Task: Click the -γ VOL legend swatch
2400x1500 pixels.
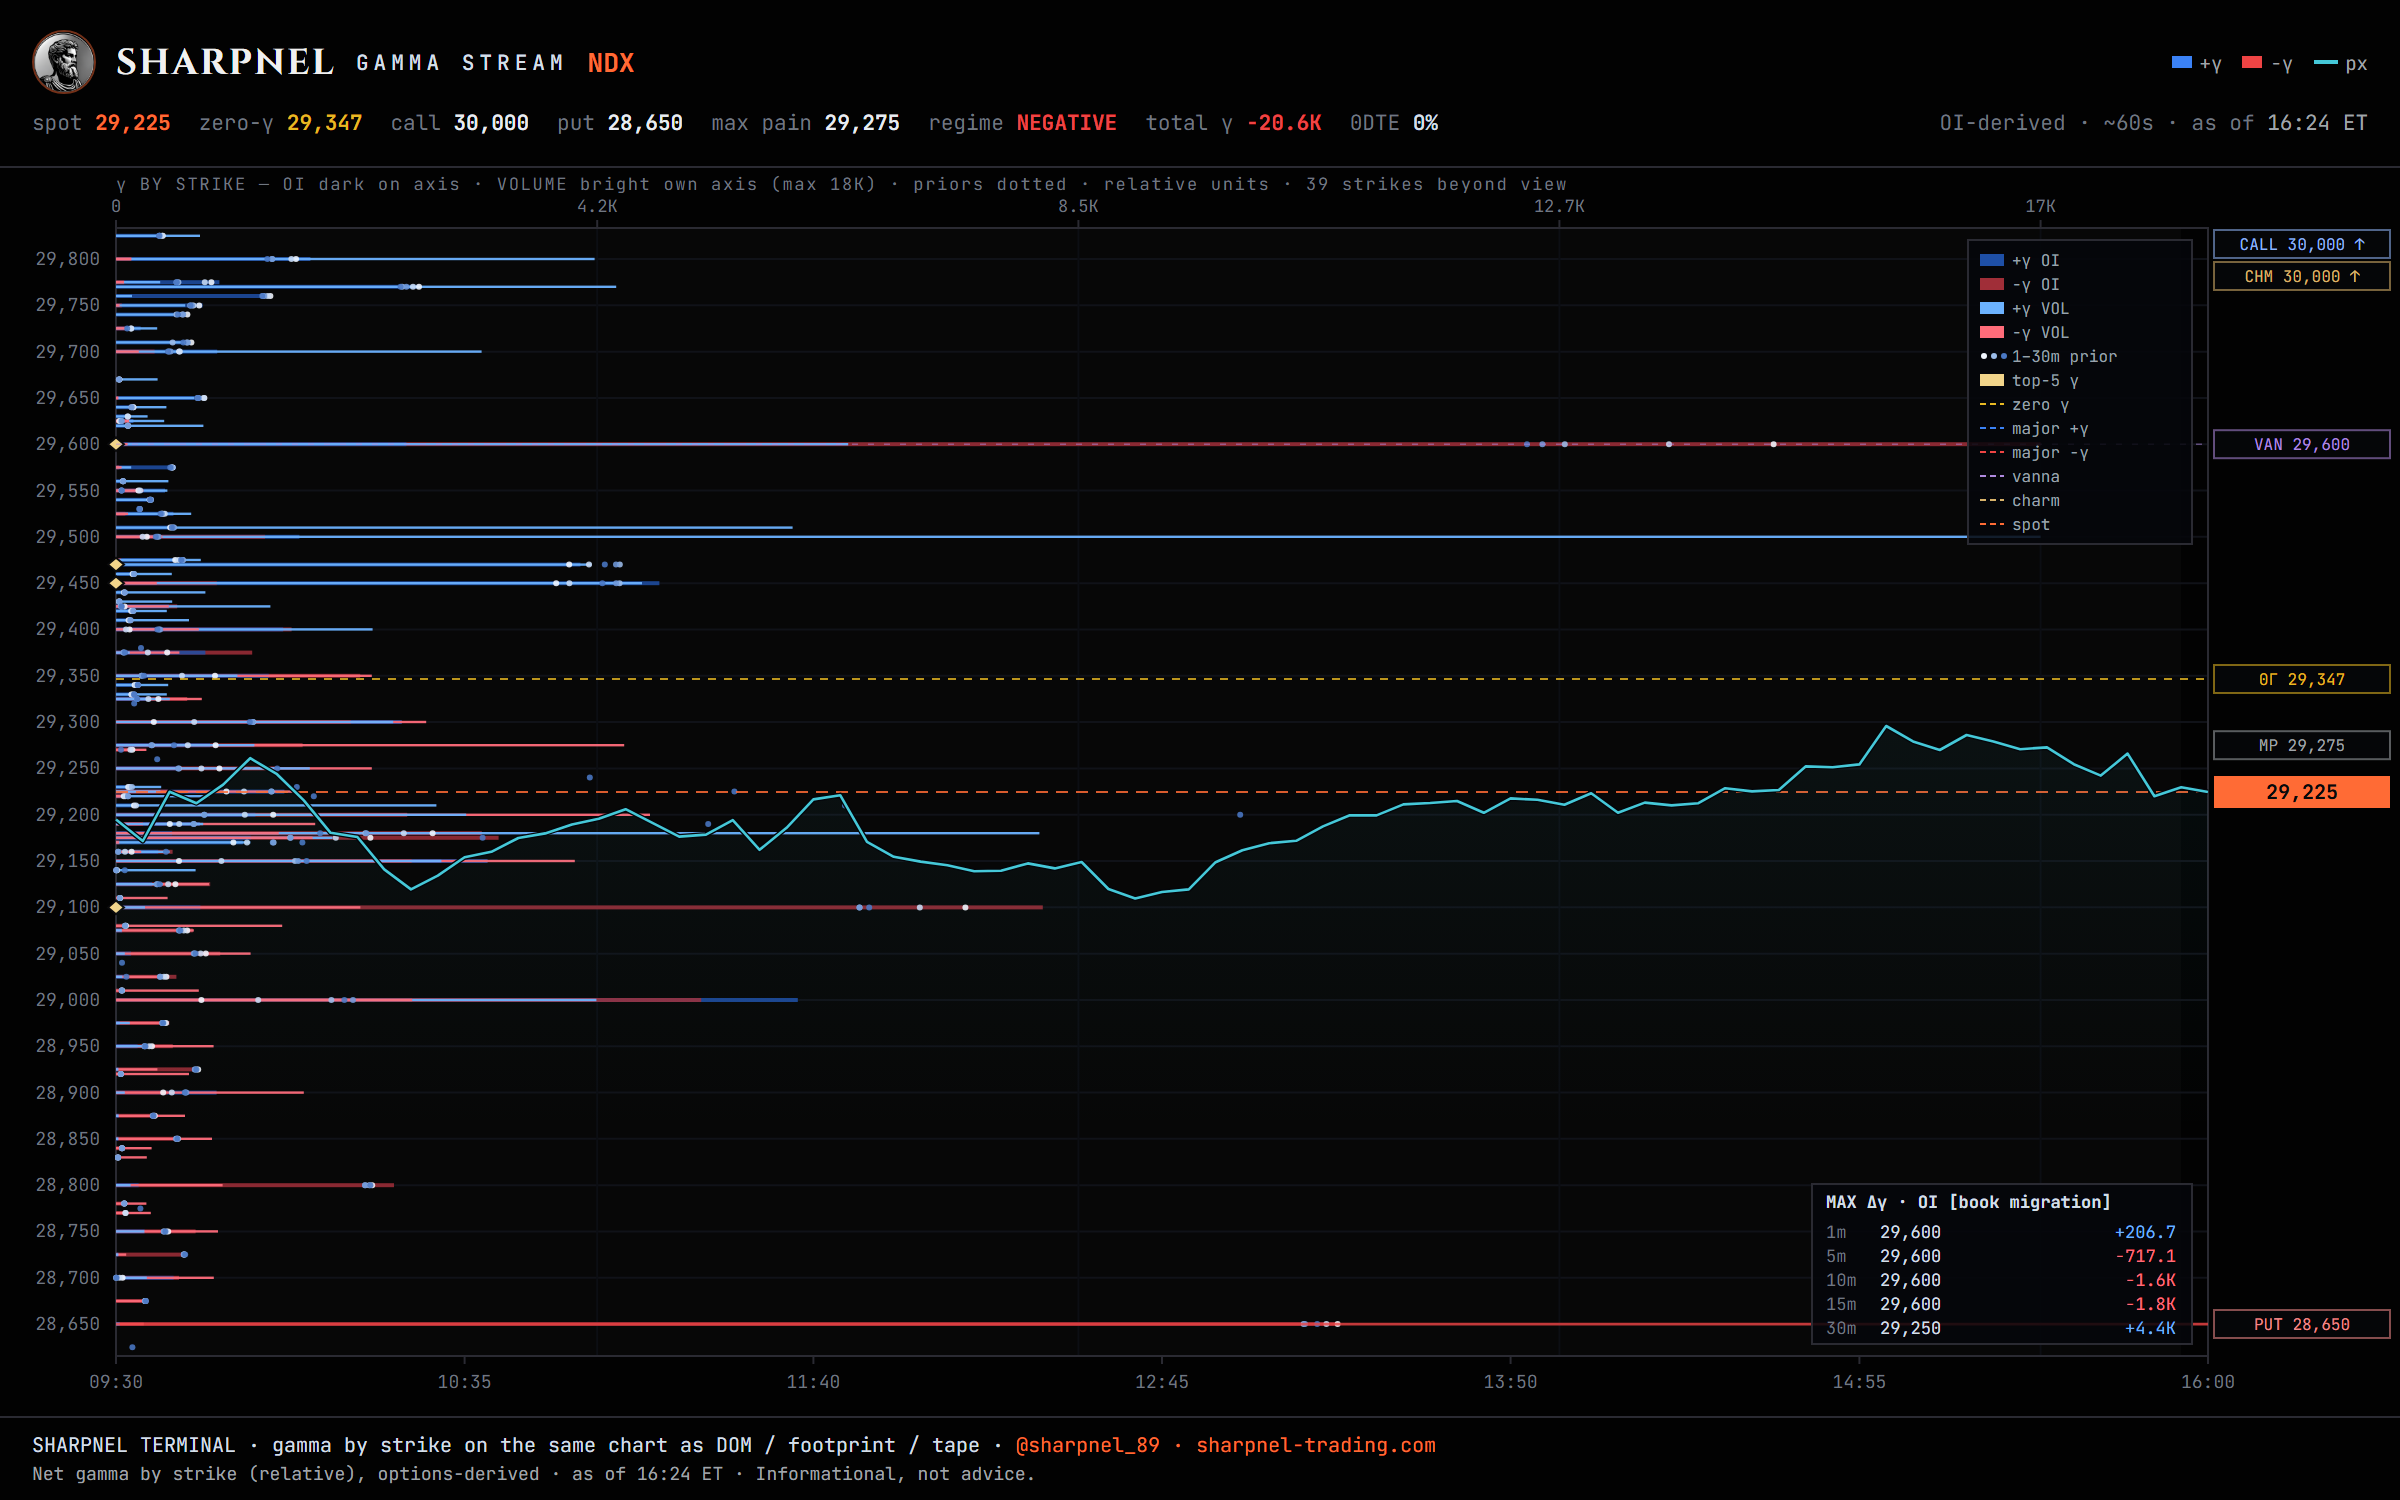Action: [1991, 332]
